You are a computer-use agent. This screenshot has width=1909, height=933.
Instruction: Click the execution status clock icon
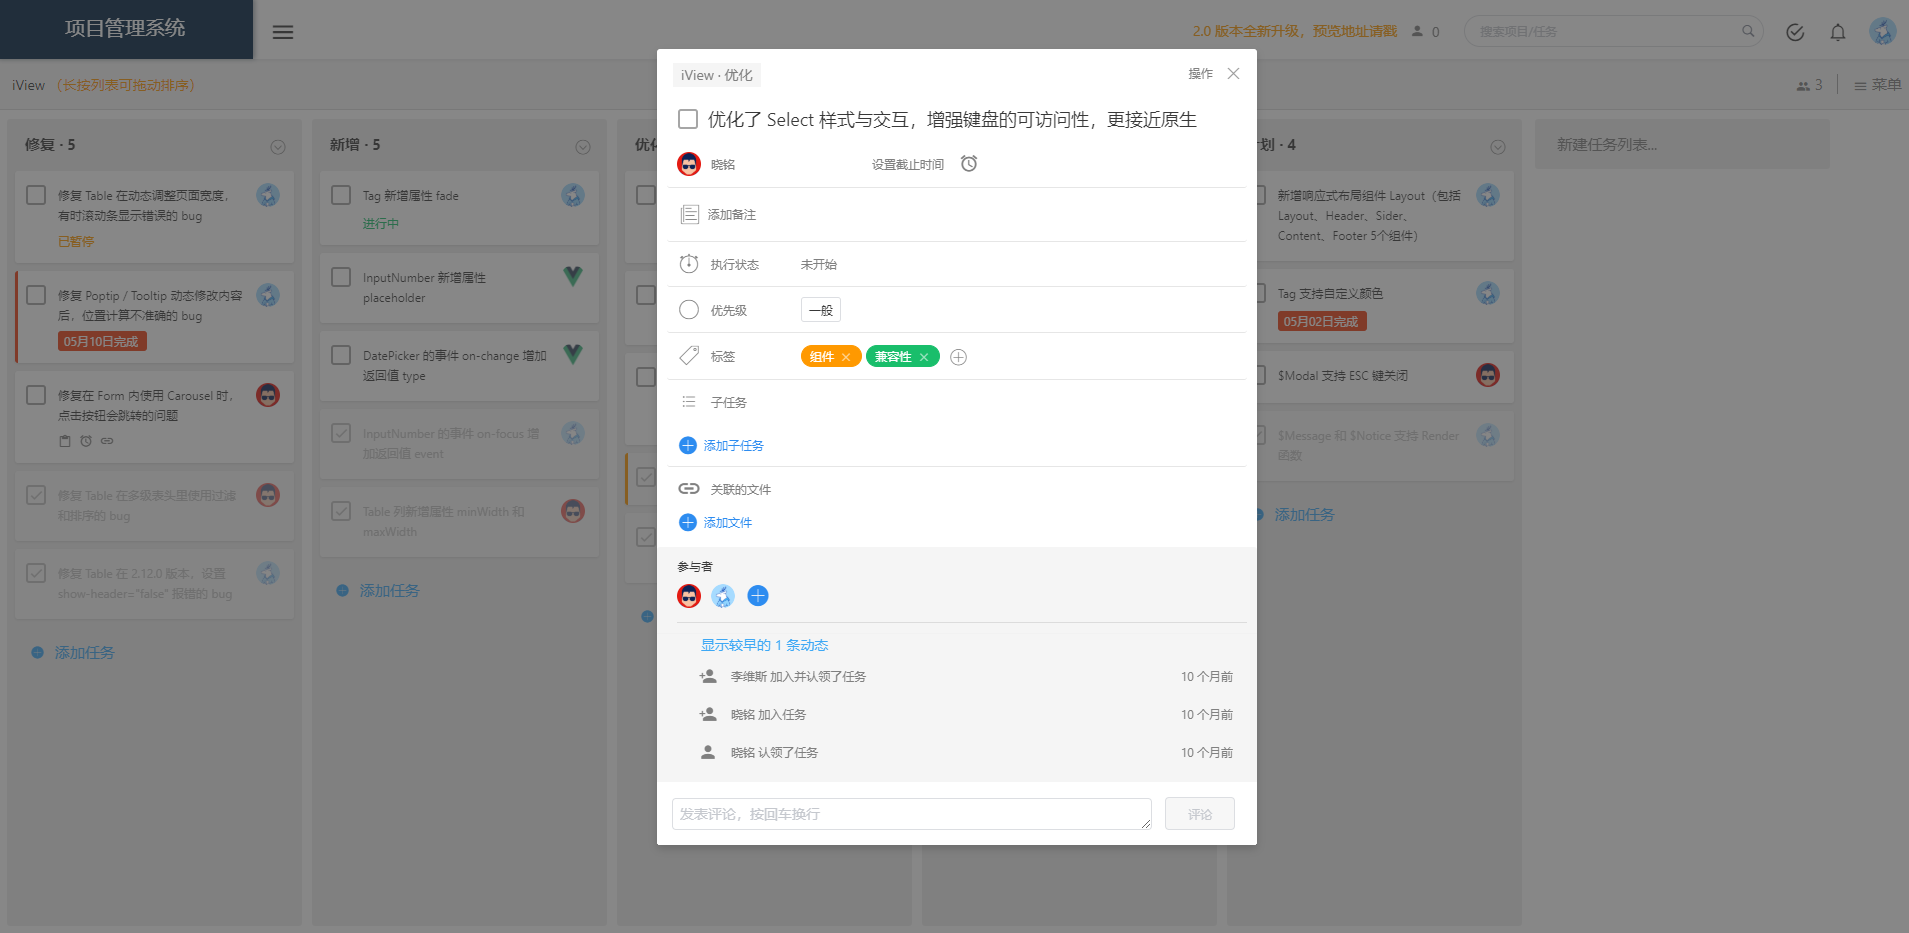689,264
